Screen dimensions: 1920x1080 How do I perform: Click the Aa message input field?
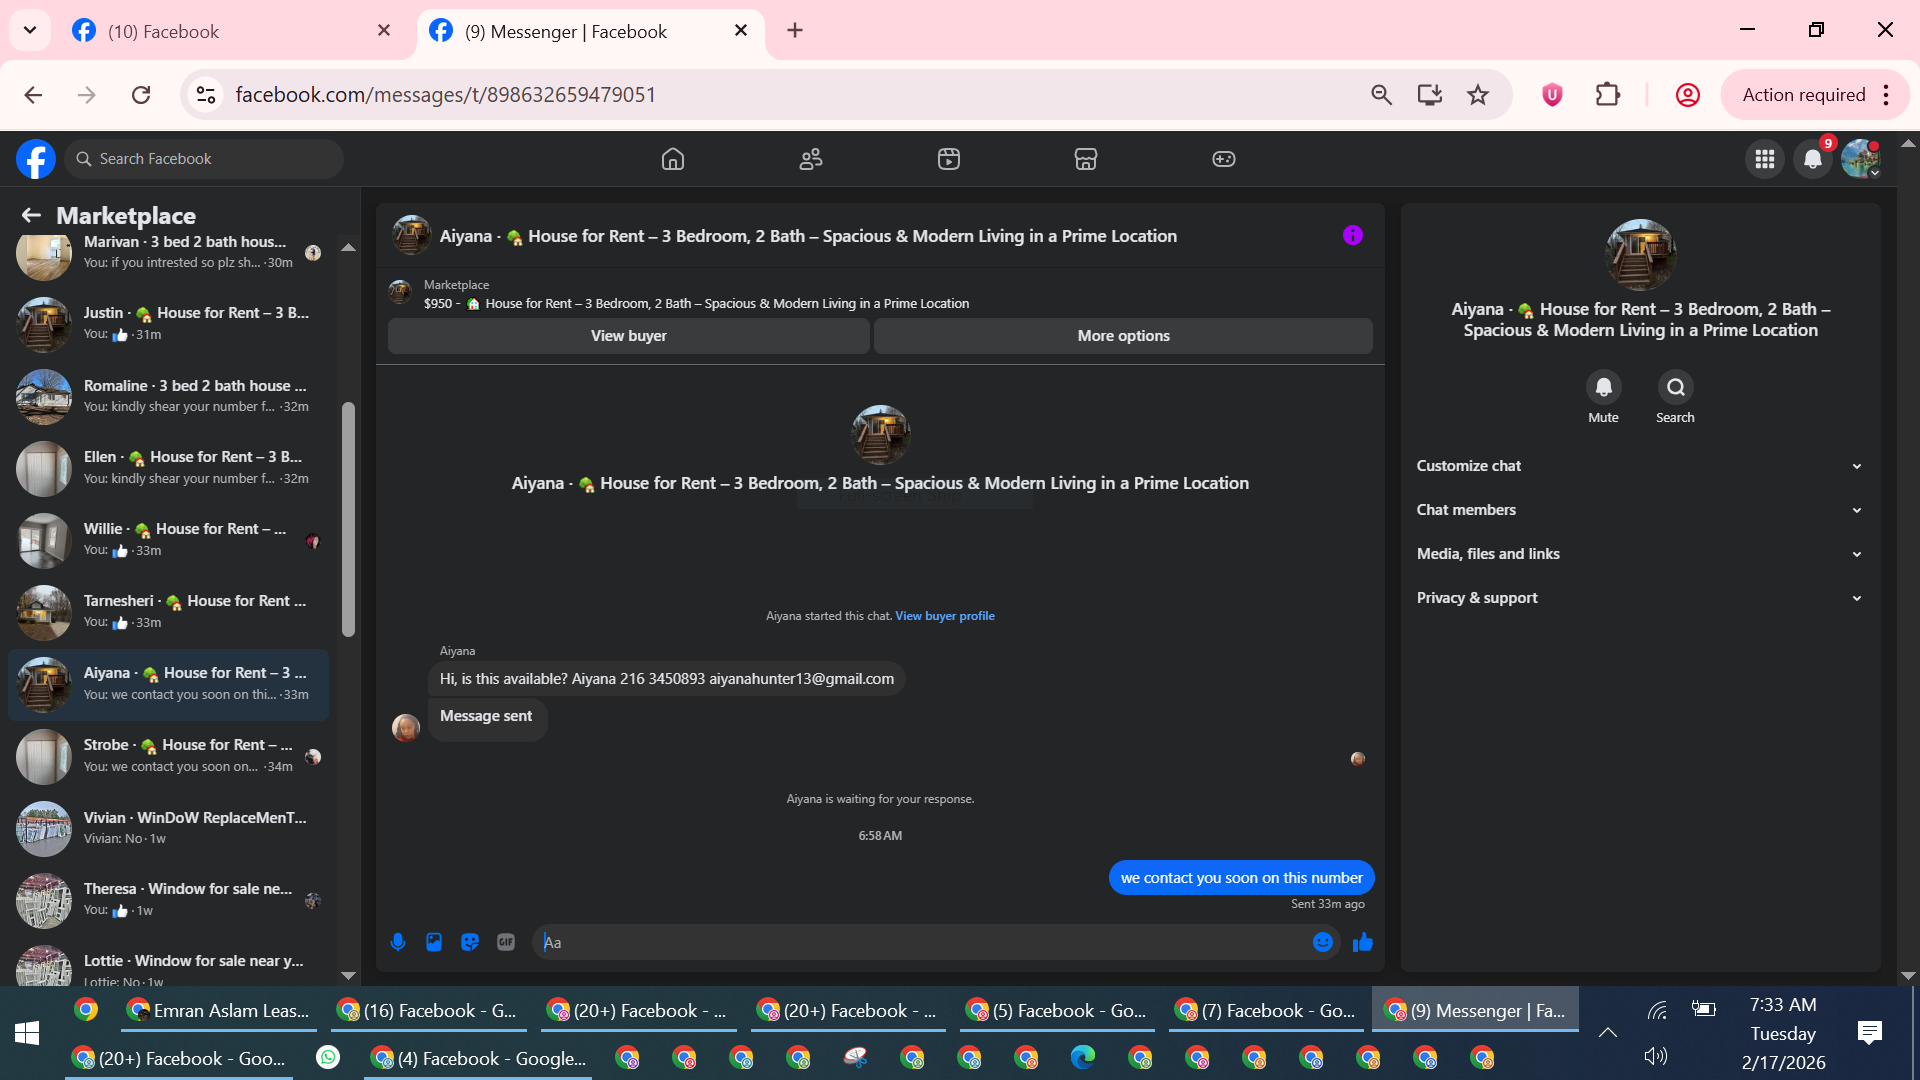(920, 942)
